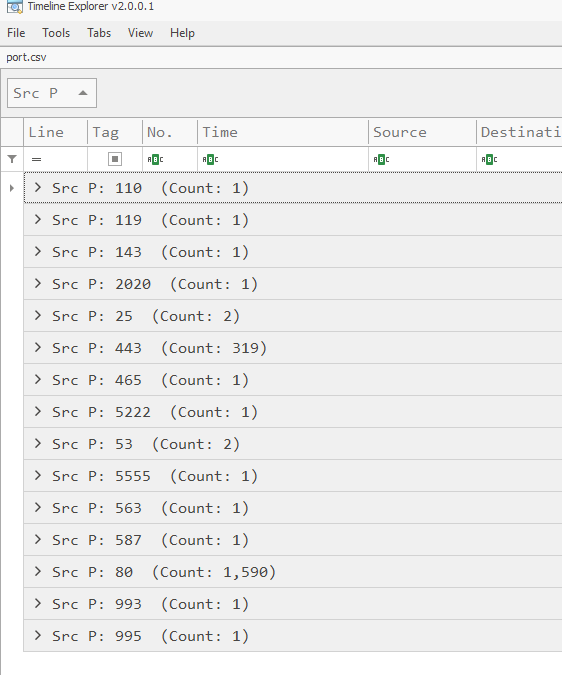The width and height of the screenshot is (562, 675).
Task: Open the View menu
Action: pyautogui.click(x=140, y=33)
